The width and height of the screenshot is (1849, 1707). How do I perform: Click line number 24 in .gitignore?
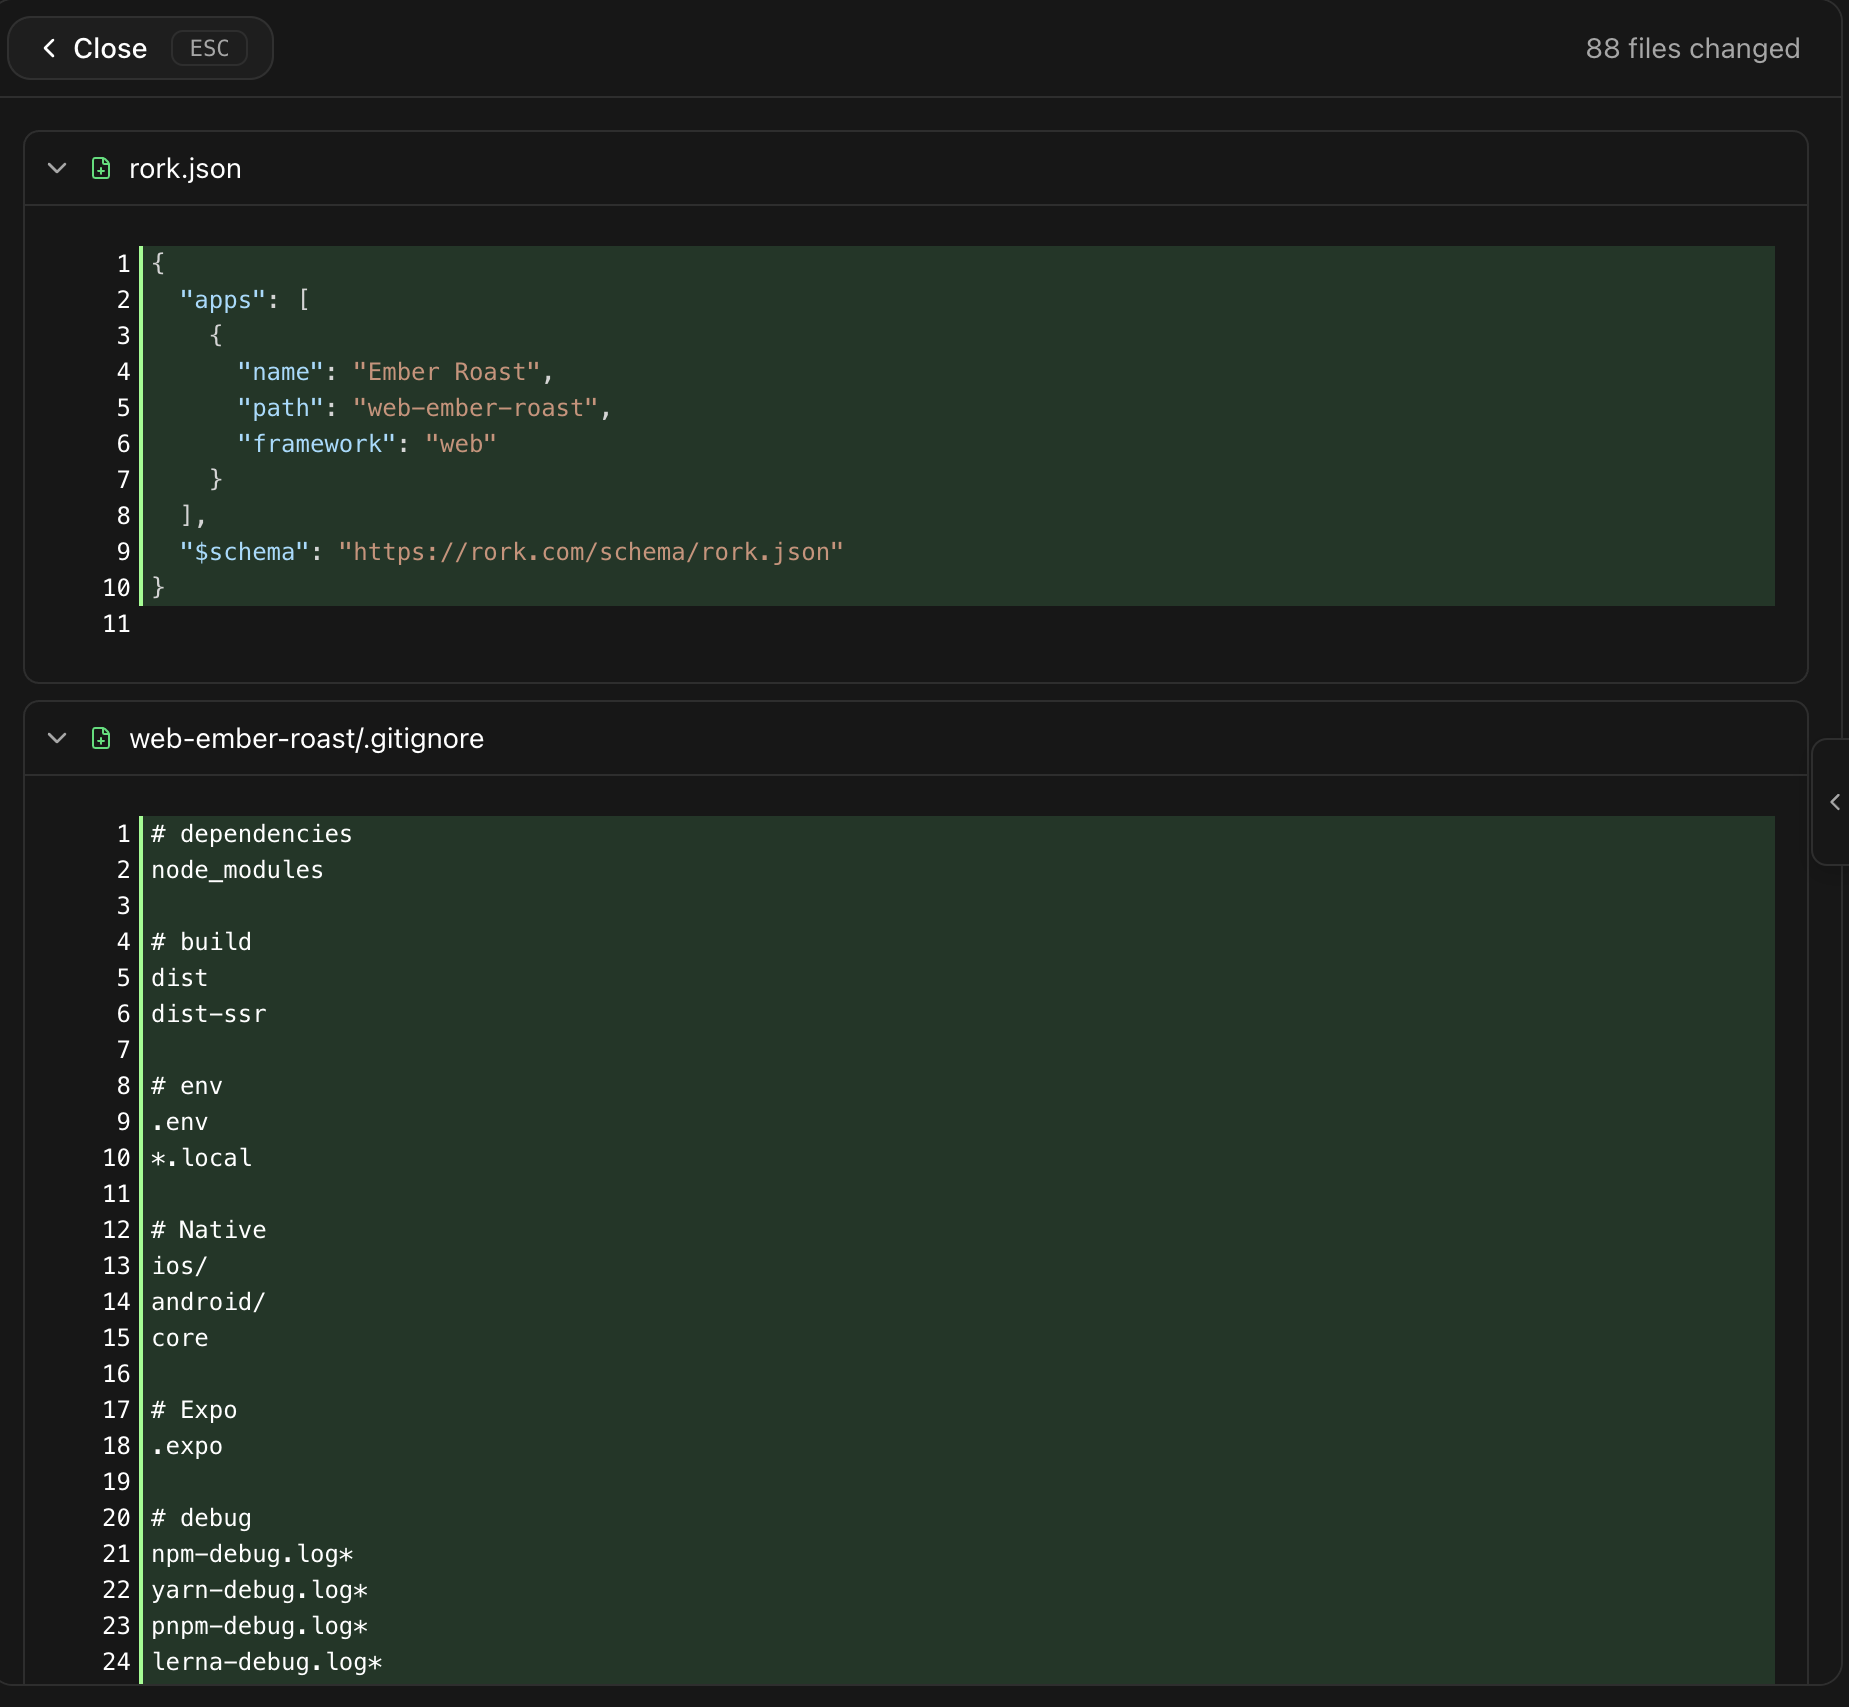click(117, 1662)
